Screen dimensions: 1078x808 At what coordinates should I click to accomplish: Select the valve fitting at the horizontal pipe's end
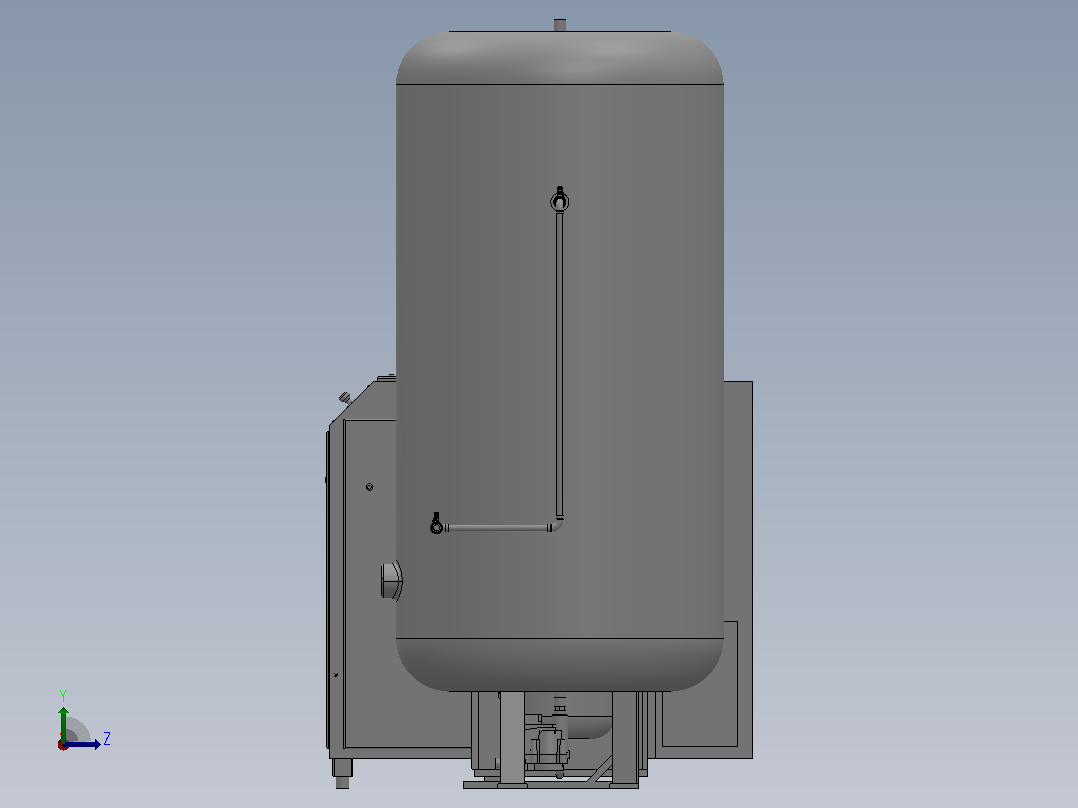point(437,524)
